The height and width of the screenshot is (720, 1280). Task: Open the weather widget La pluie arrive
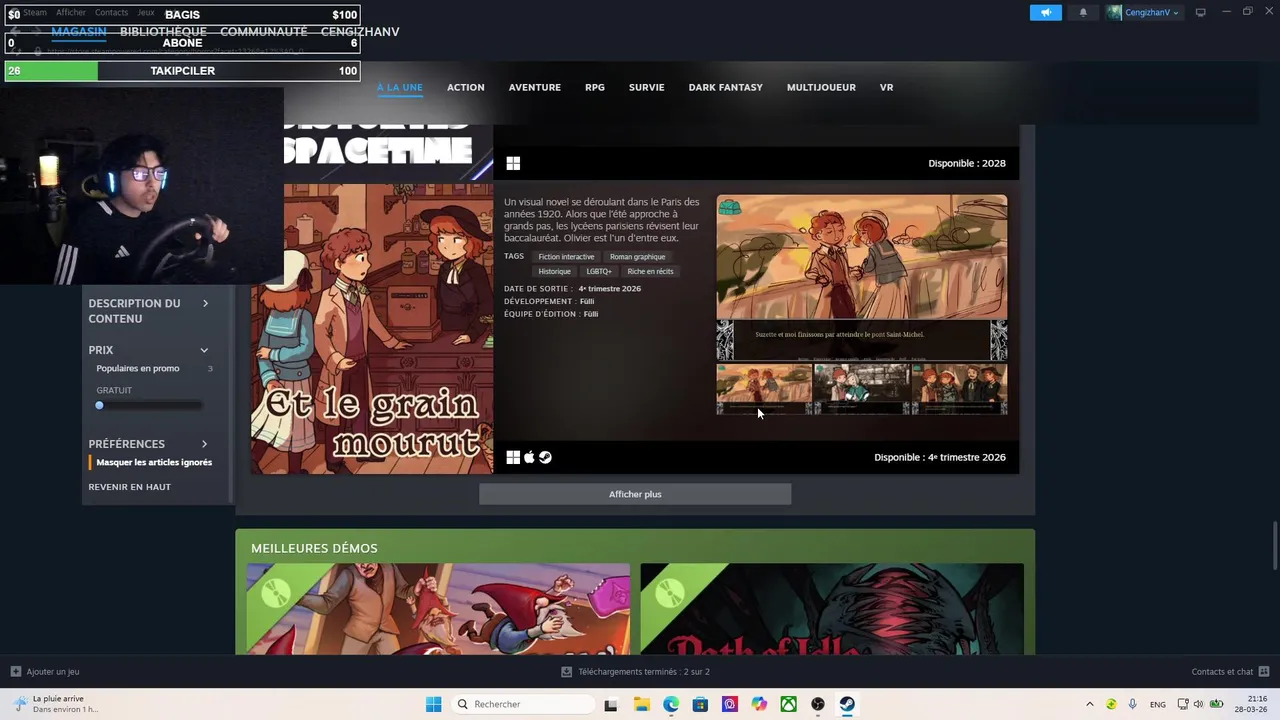(56, 704)
